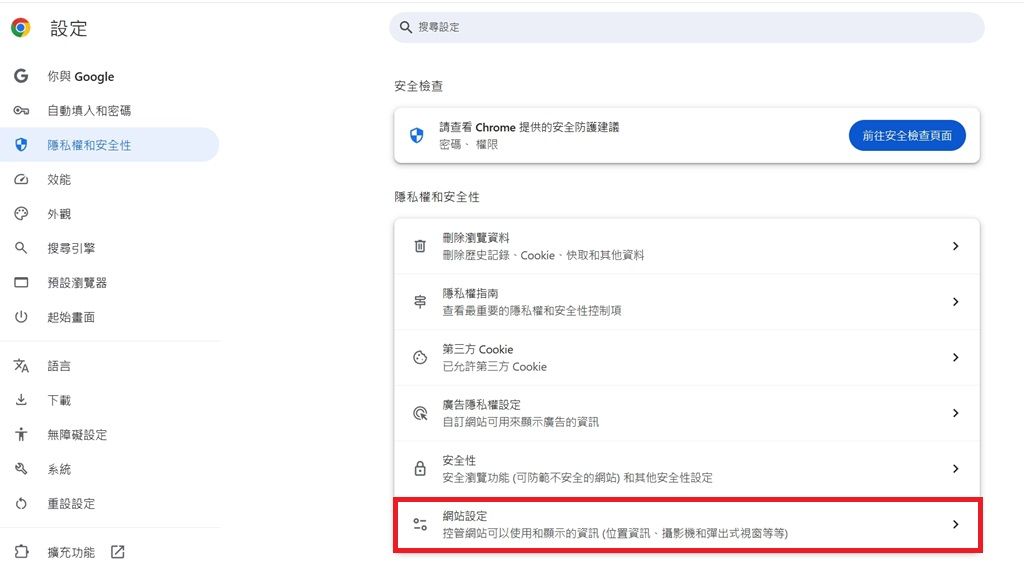The width and height of the screenshot is (1024, 572).
Task: Click the signpost icon for 隱私權指南
Action: [420, 302]
